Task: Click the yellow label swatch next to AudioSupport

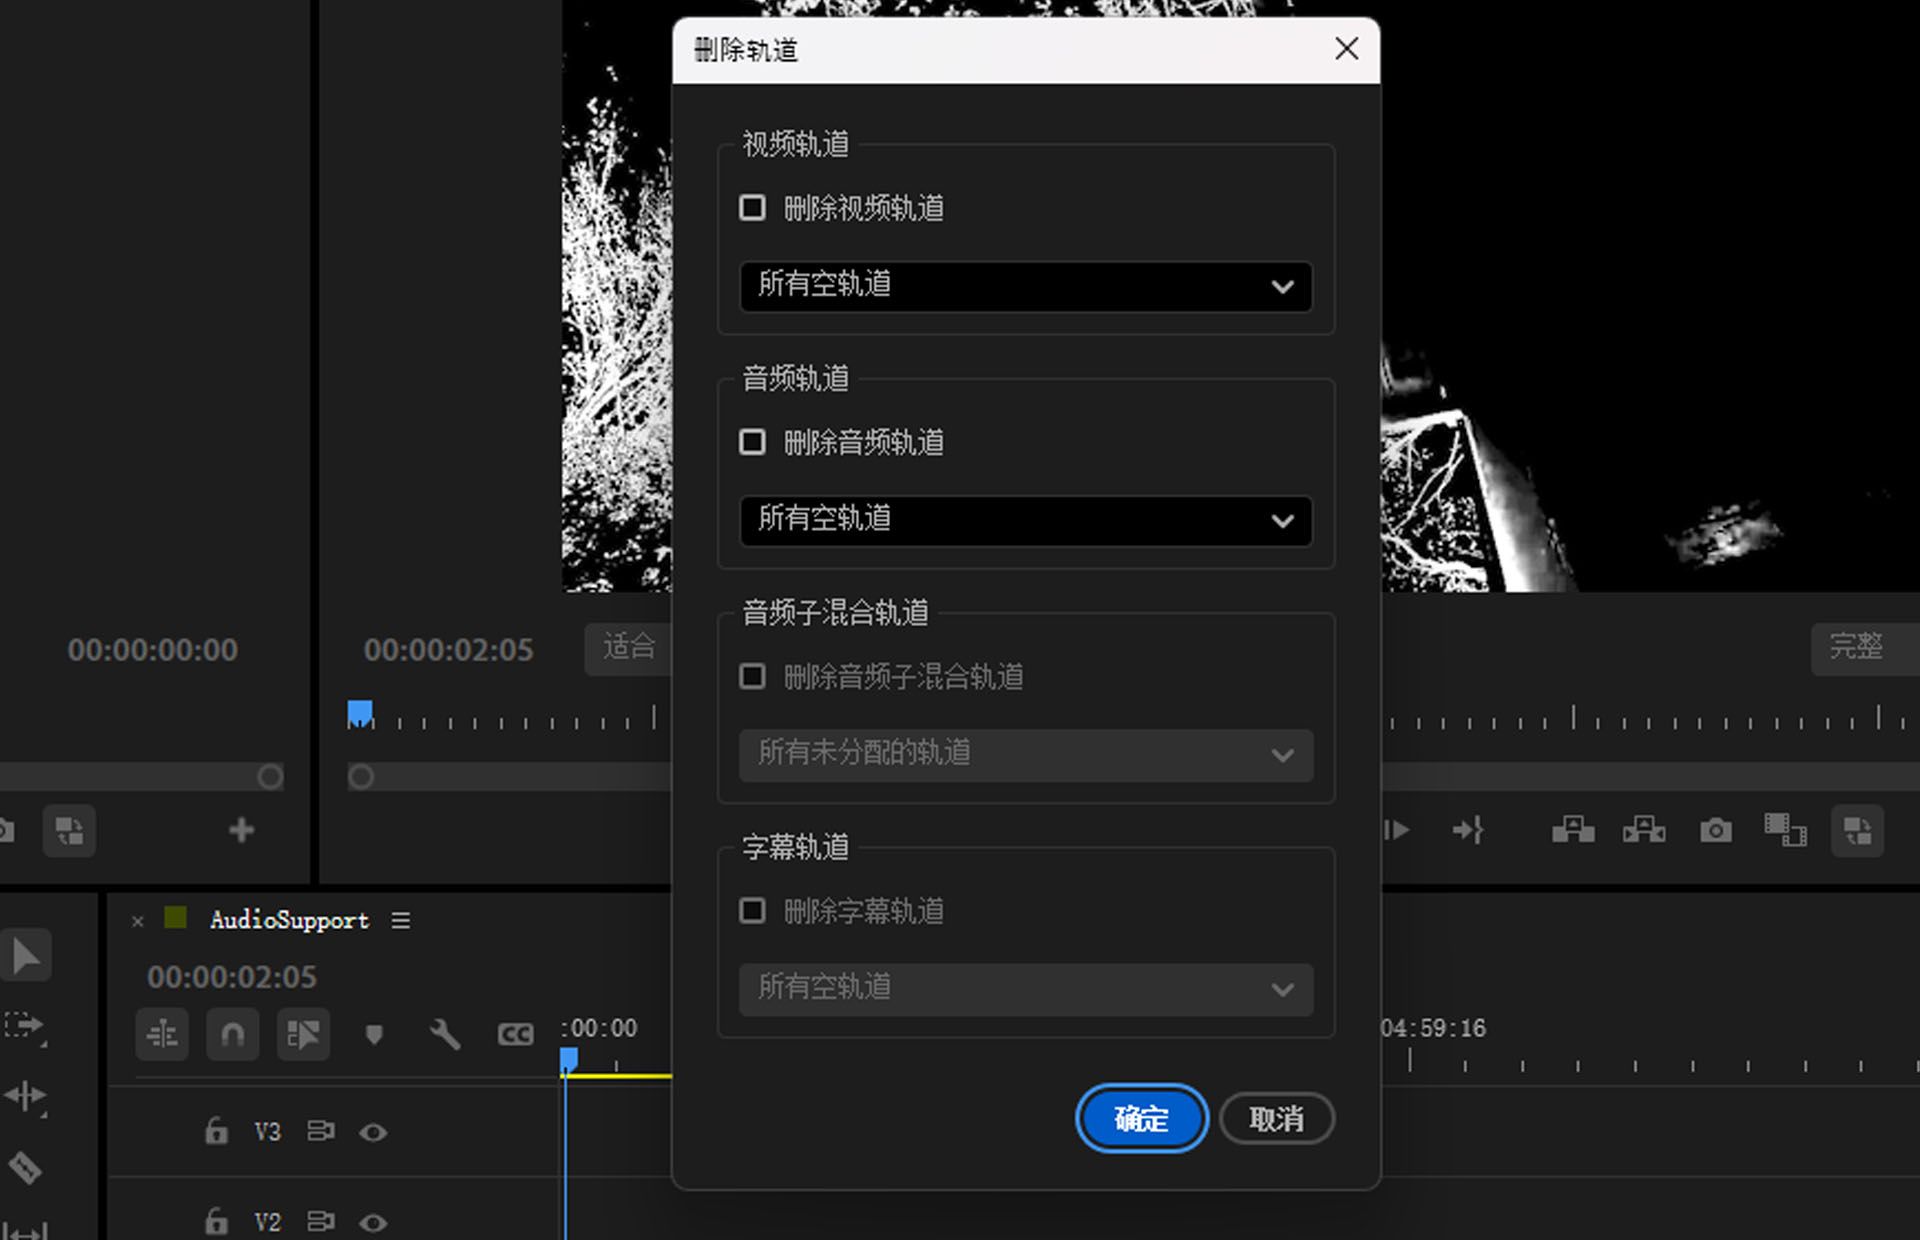Action: coord(175,919)
